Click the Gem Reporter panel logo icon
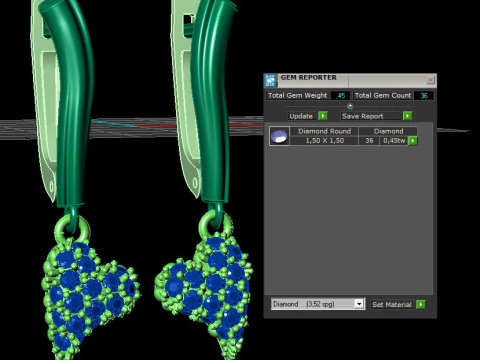The height and width of the screenshot is (360, 480). [x=270, y=80]
